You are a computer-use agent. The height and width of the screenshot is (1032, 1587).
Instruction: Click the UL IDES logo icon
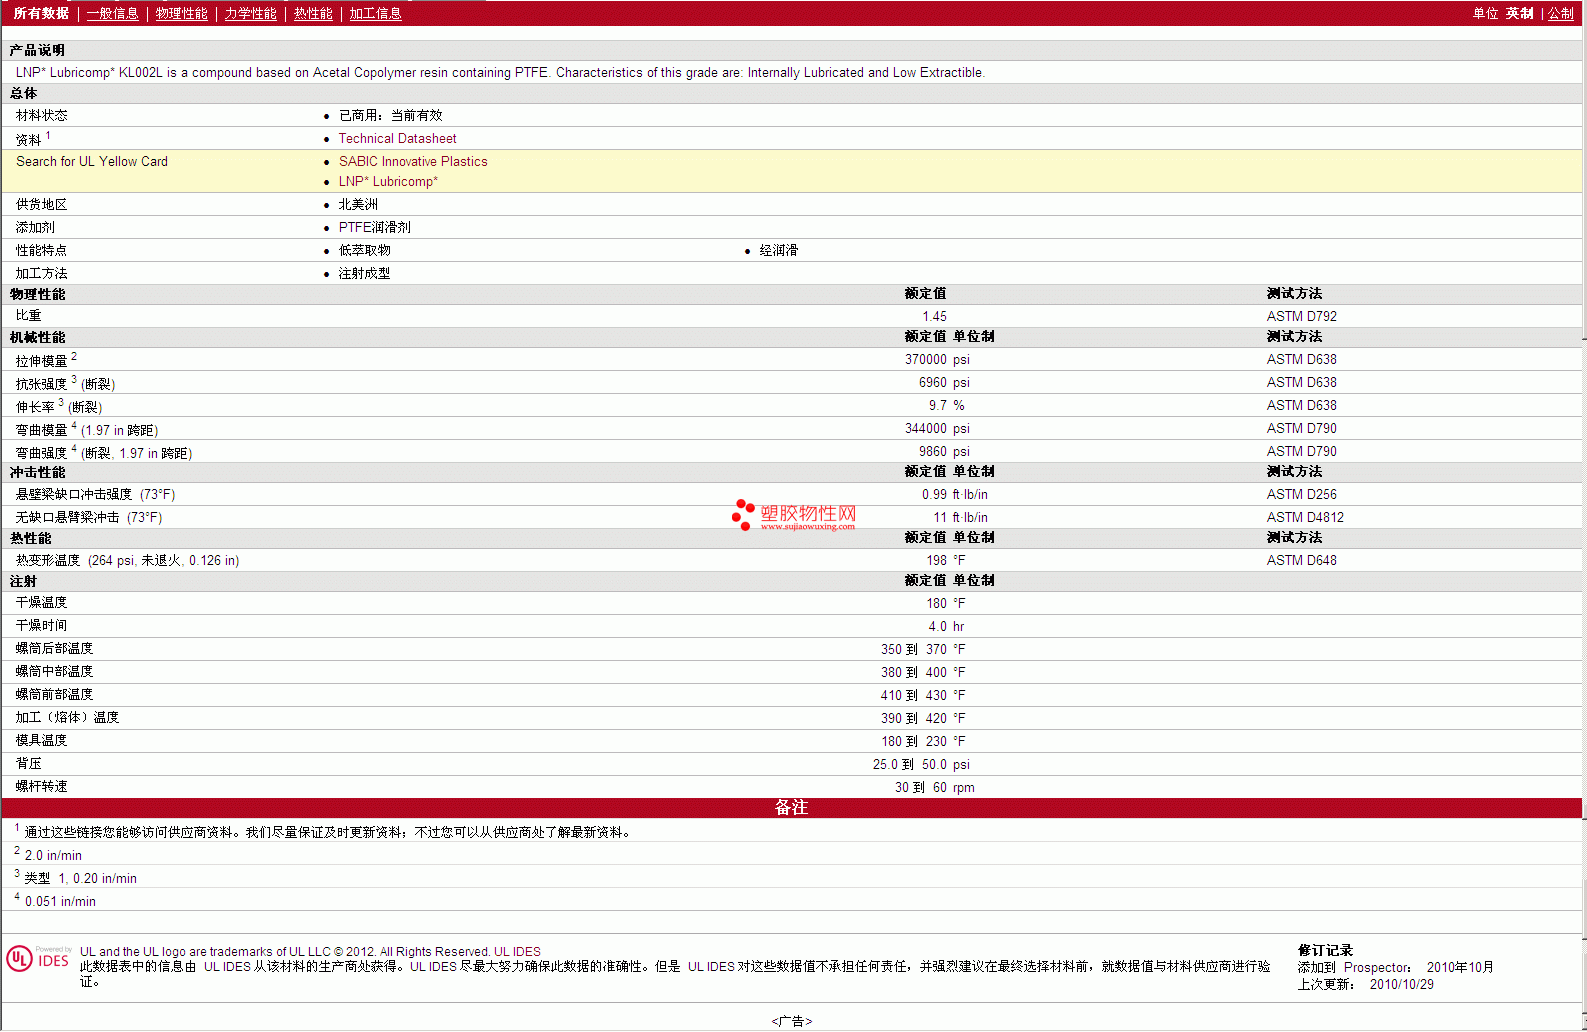point(38,959)
